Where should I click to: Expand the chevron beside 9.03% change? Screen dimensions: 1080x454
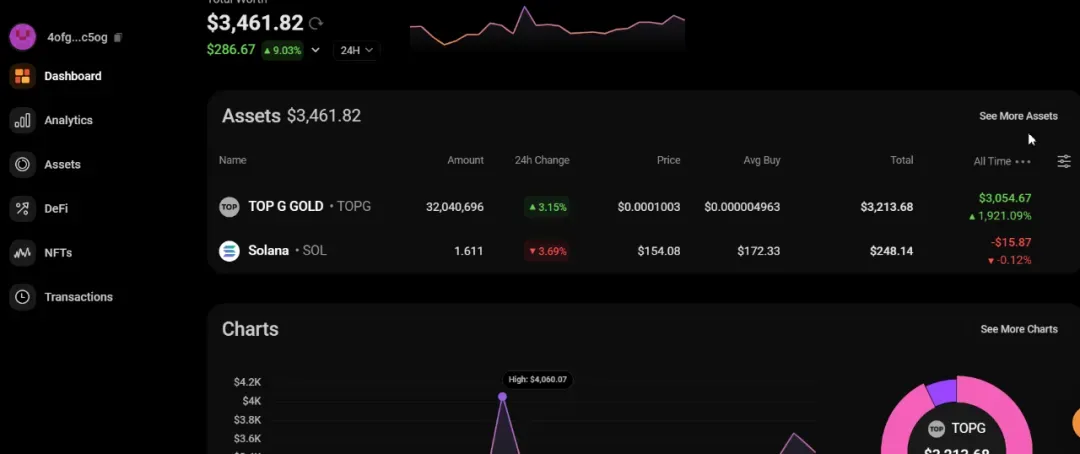tap(315, 50)
